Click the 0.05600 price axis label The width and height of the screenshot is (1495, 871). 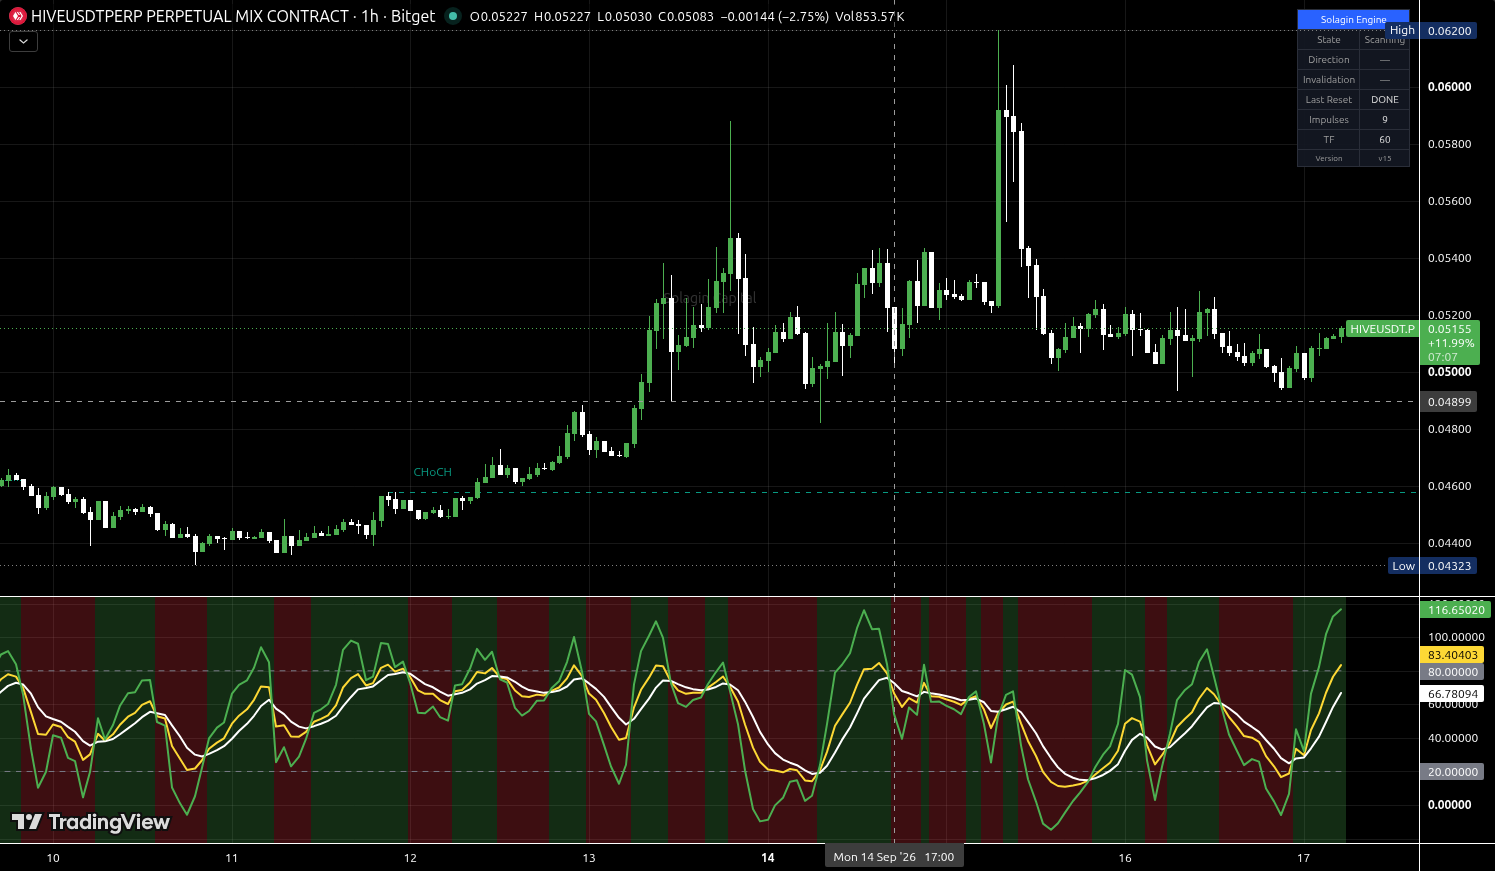point(1449,201)
